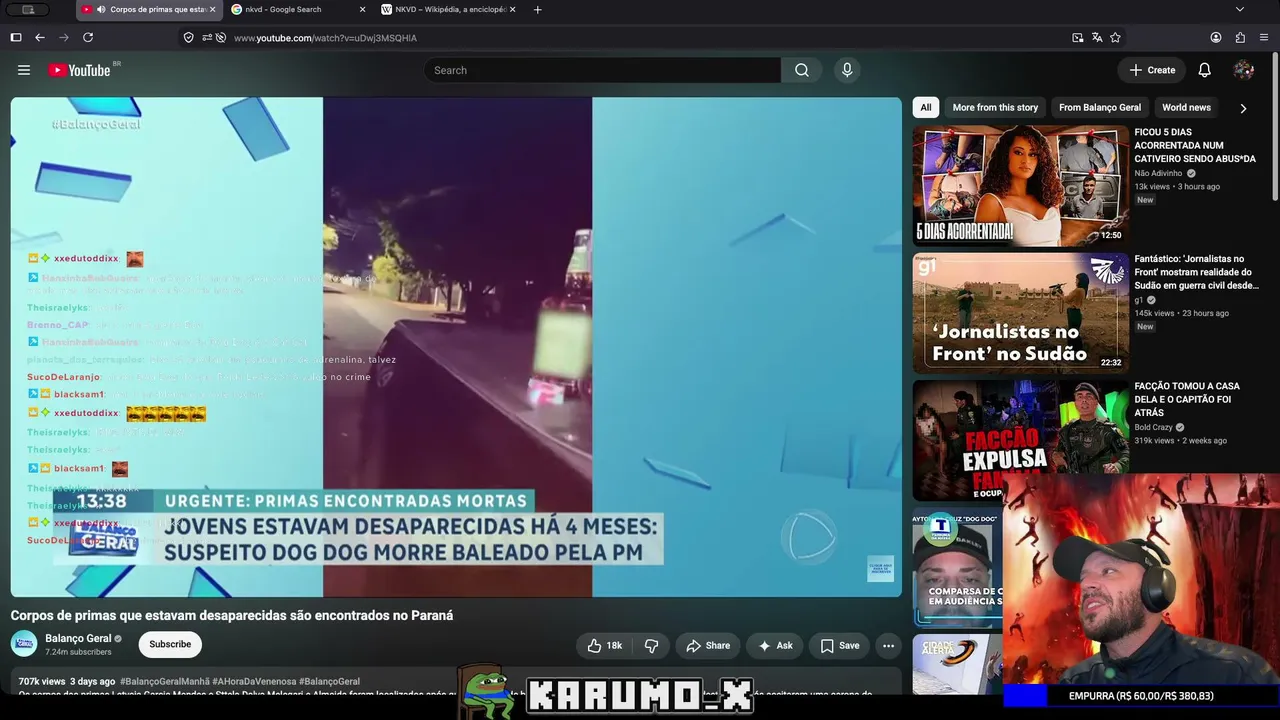This screenshot has width=1280, height=720.
Task: Expand the list all tabs dropdown
Action: coord(1240,9)
